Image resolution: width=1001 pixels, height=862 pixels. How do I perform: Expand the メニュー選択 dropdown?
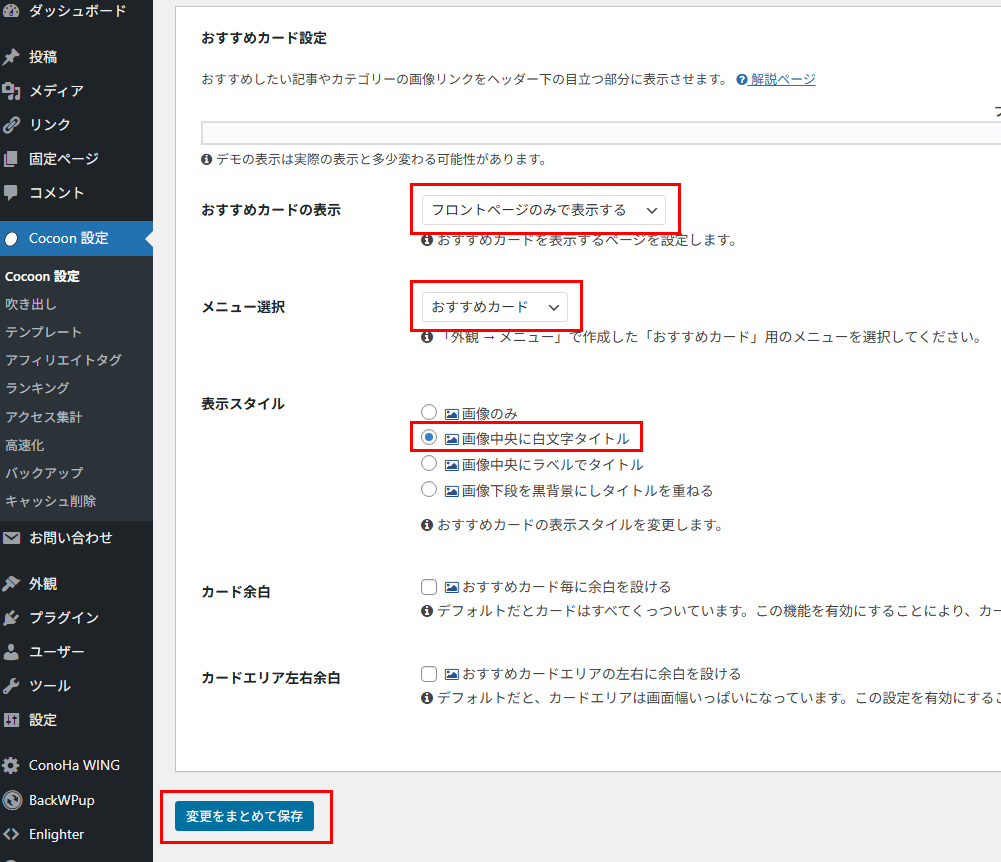tap(494, 307)
